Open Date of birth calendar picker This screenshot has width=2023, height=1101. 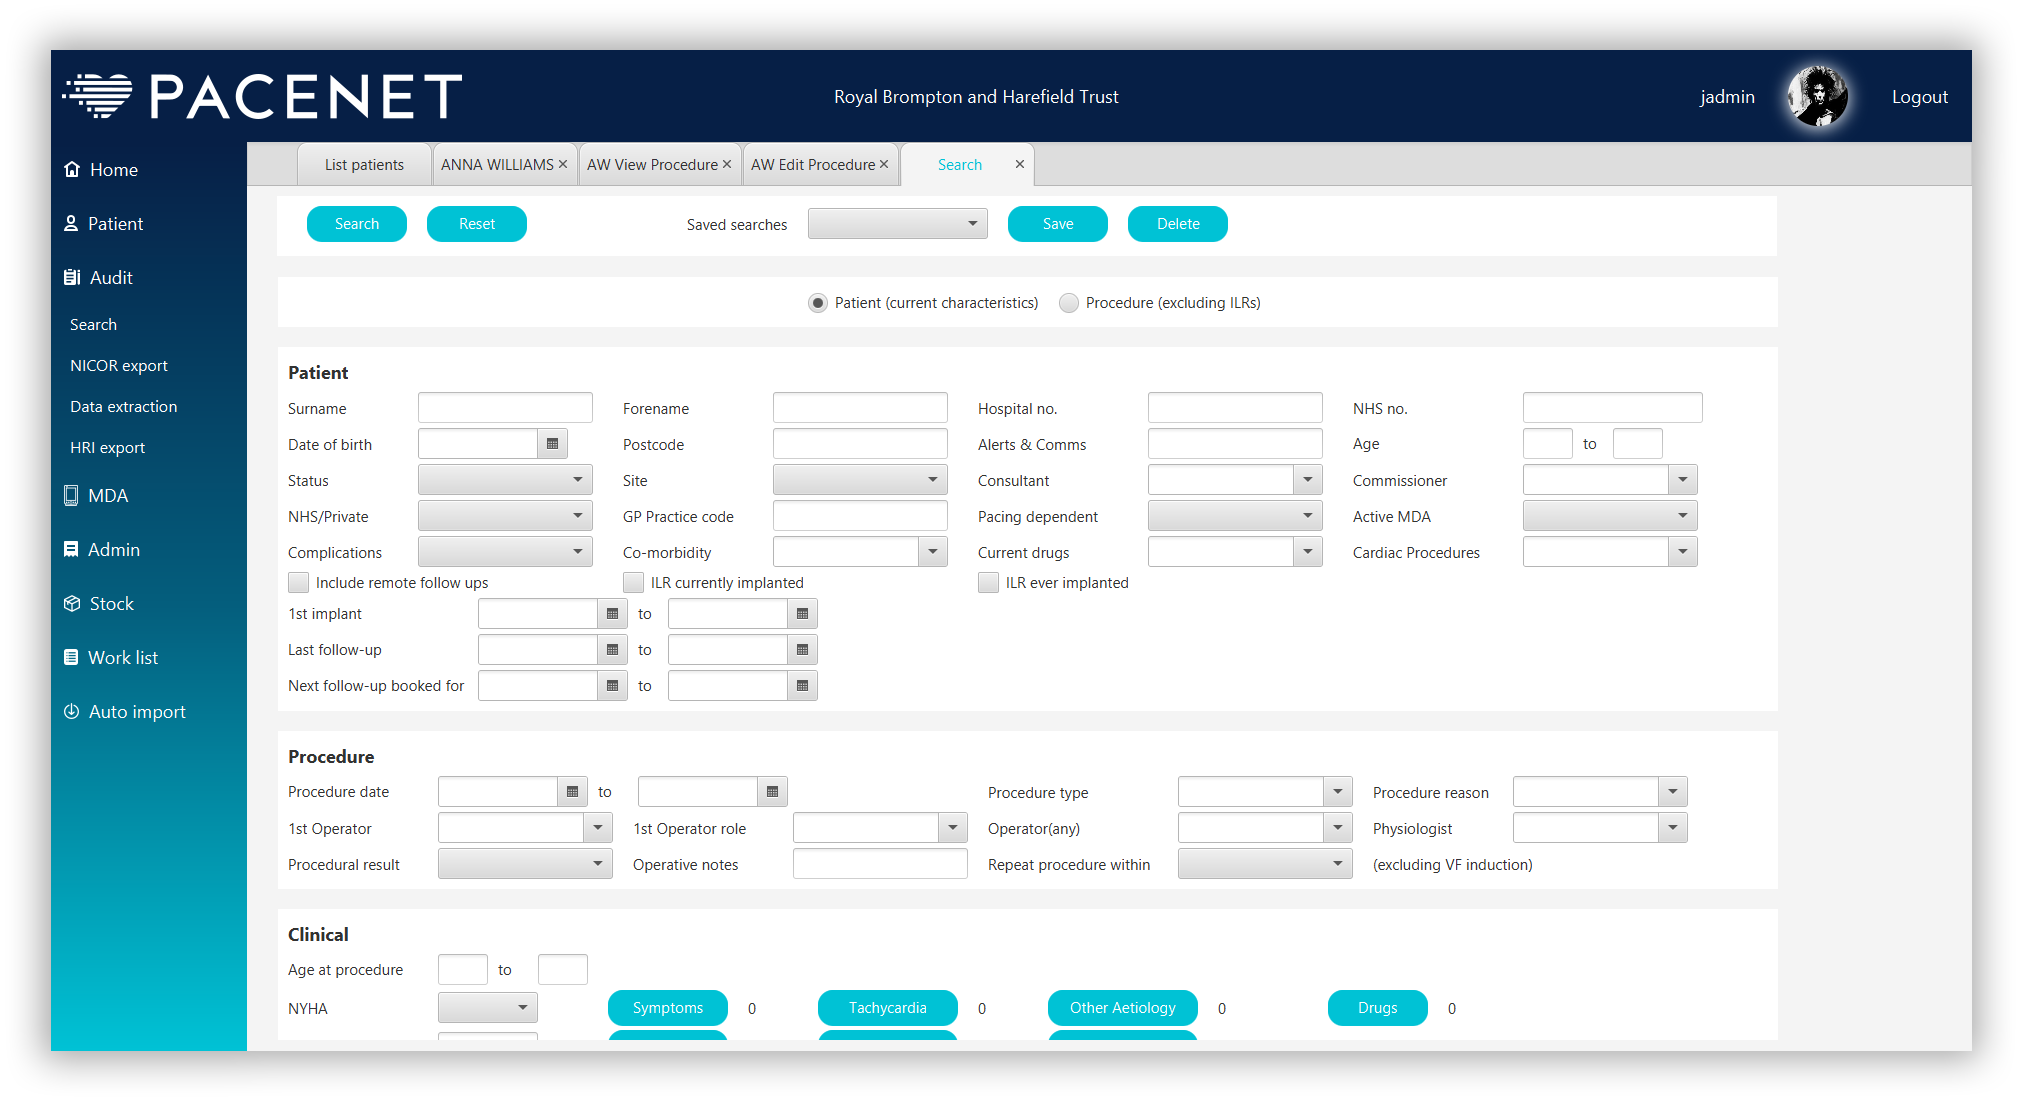coord(552,444)
